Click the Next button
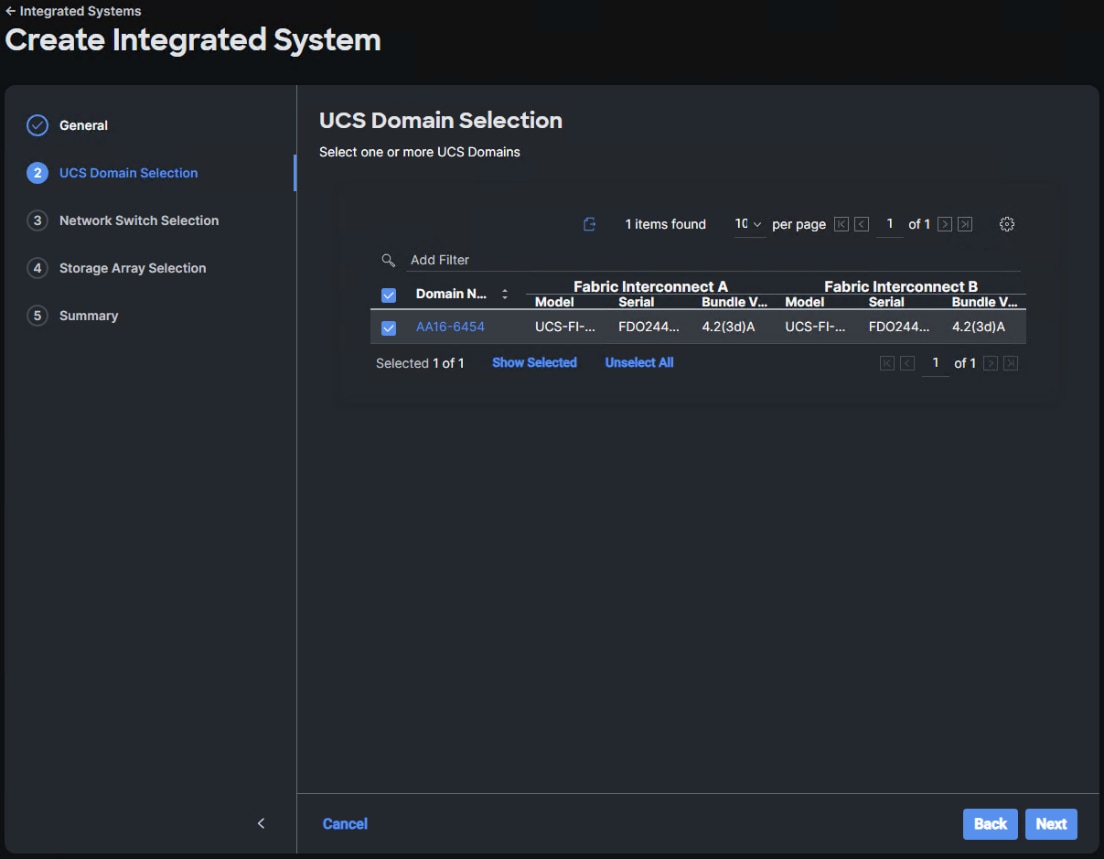1104x859 pixels. [1051, 824]
